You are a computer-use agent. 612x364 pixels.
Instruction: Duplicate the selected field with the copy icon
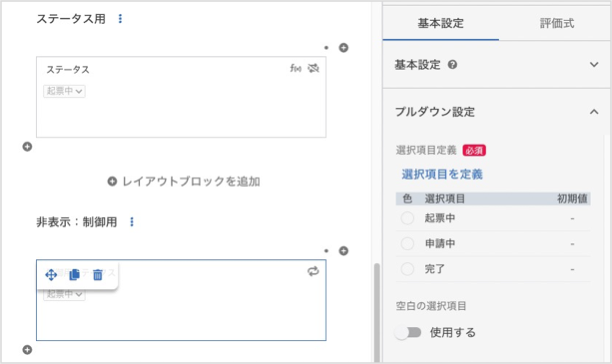[x=74, y=275]
